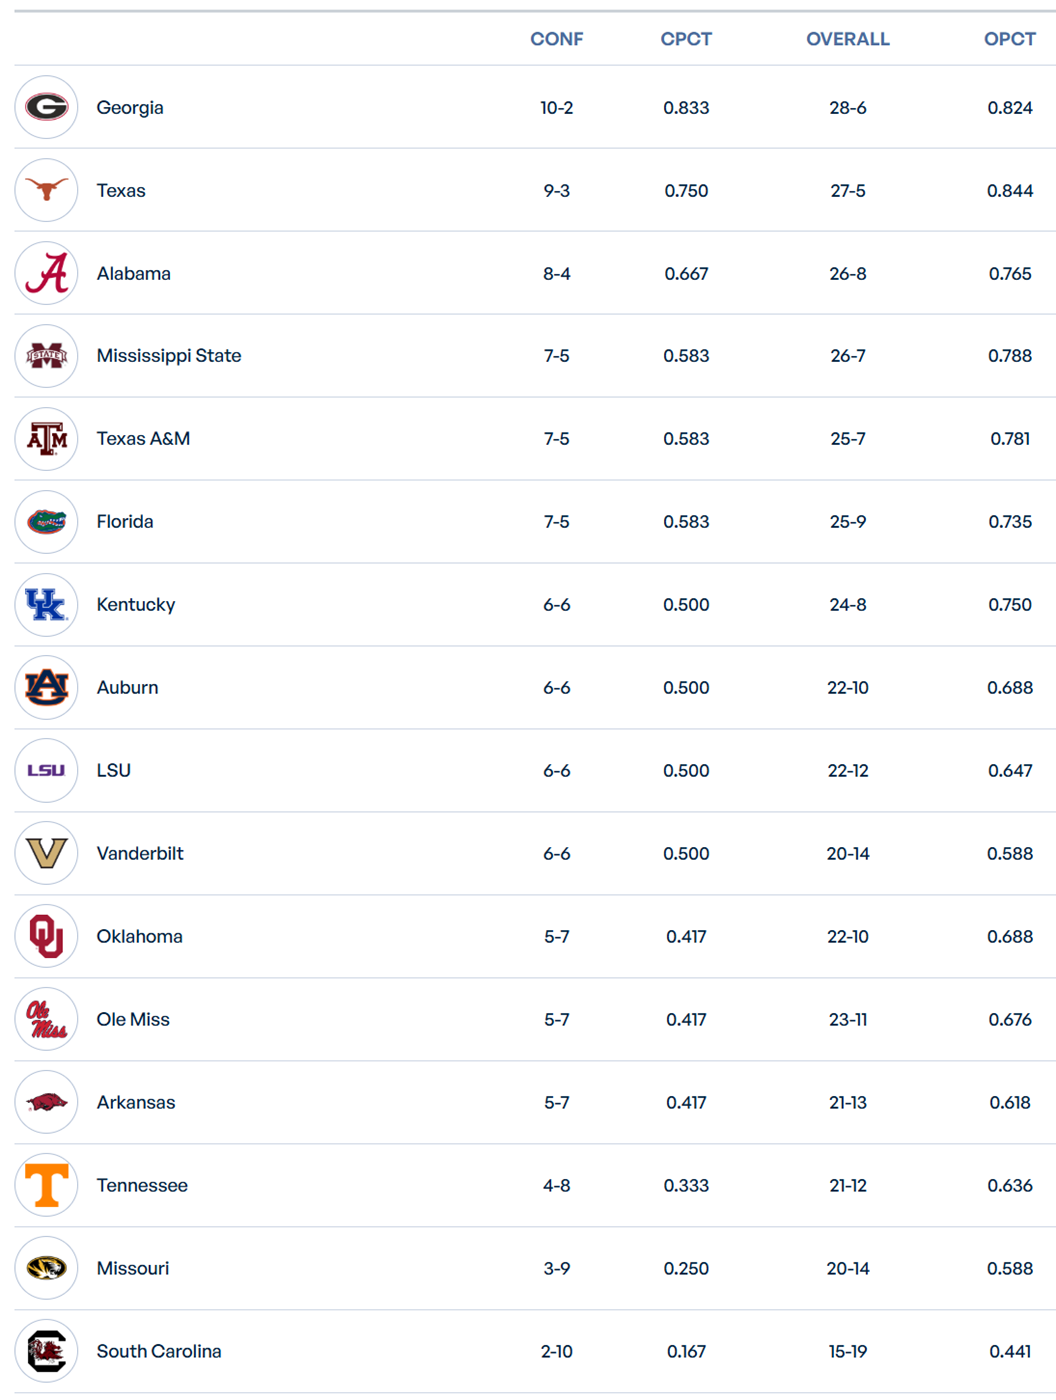
Task: Select the South Carolina Gamecocks logo
Action: coord(46,1351)
